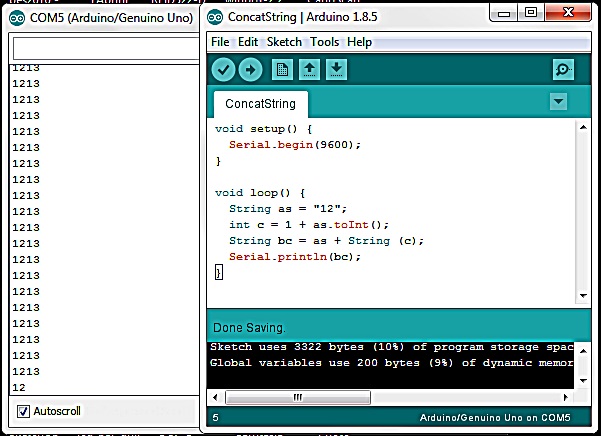601x436 pixels.
Task: Click the 'void setup() {' line
Action: pyautogui.click(x=264, y=129)
